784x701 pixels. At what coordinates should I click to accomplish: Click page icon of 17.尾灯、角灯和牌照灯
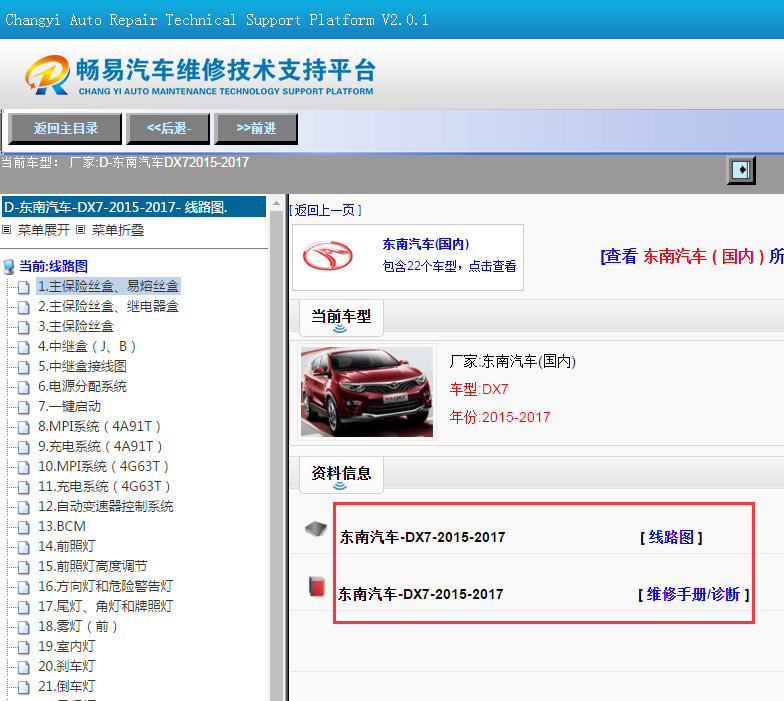click(24, 607)
